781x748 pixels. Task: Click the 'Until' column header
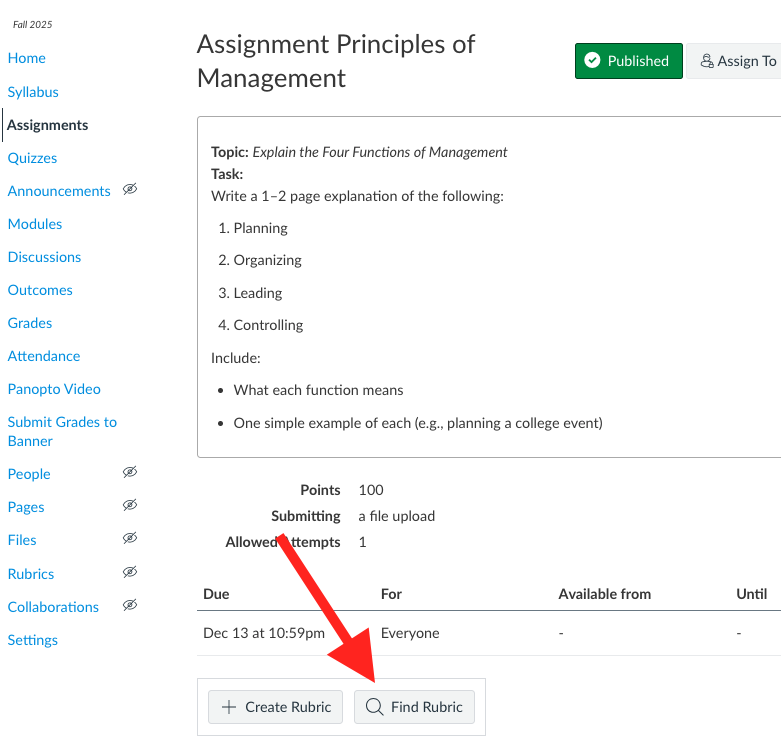[752, 594]
